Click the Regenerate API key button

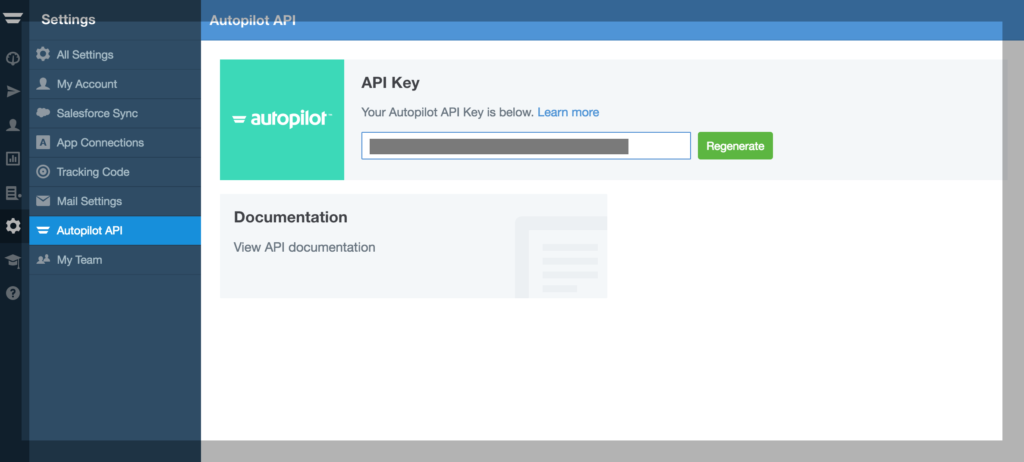[735, 146]
